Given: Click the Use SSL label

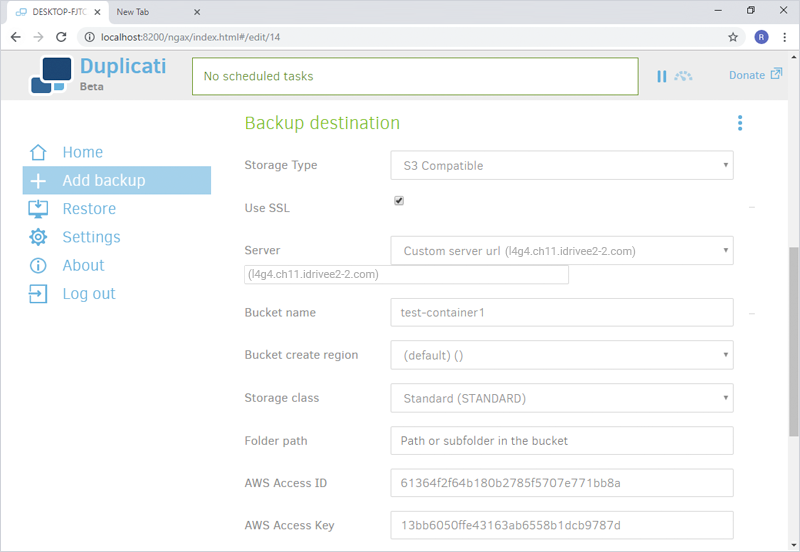Looking at the screenshot, I should [x=267, y=208].
